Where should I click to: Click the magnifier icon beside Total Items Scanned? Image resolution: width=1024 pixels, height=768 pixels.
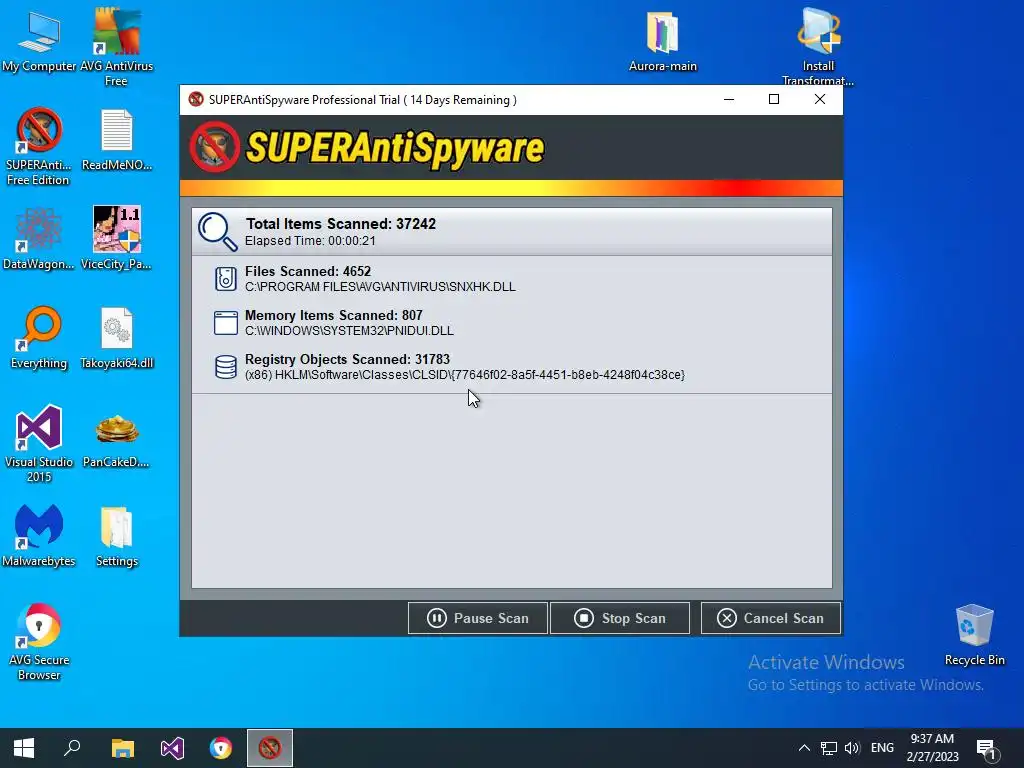click(x=217, y=232)
